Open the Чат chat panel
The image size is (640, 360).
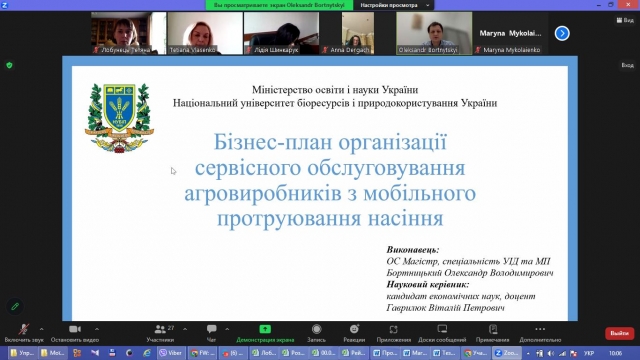[211, 333]
